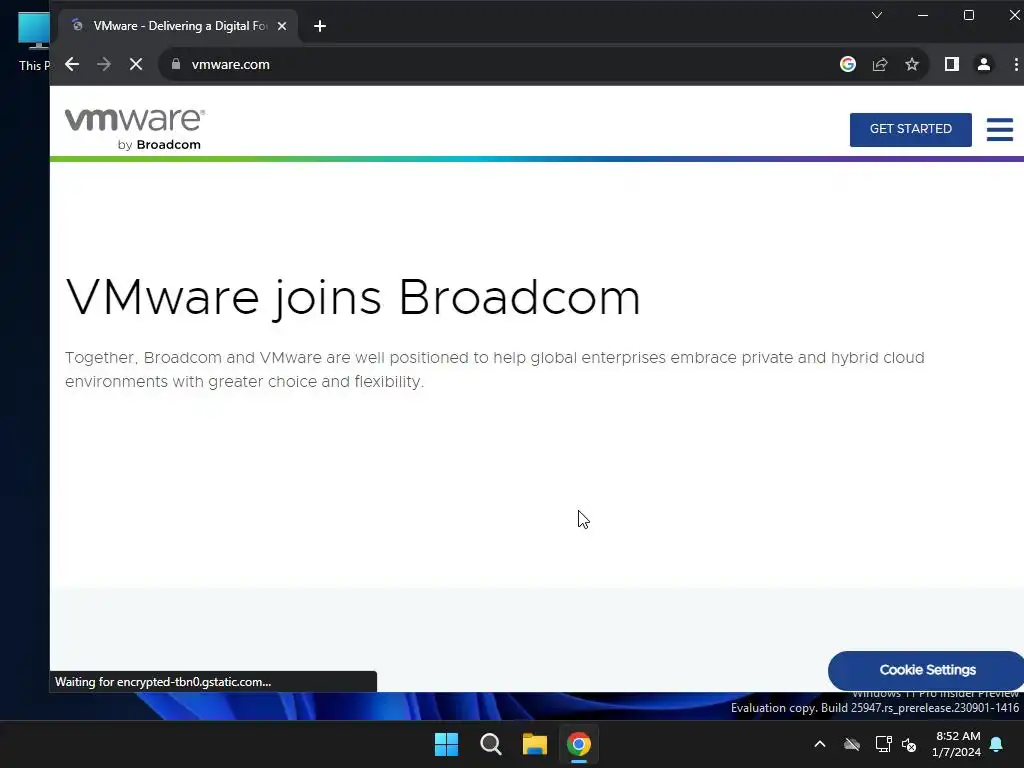Image resolution: width=1024 pixels, height=768 pixels.
Task: Stop loading the vmware.com page
Action: (x=136, y=64)
